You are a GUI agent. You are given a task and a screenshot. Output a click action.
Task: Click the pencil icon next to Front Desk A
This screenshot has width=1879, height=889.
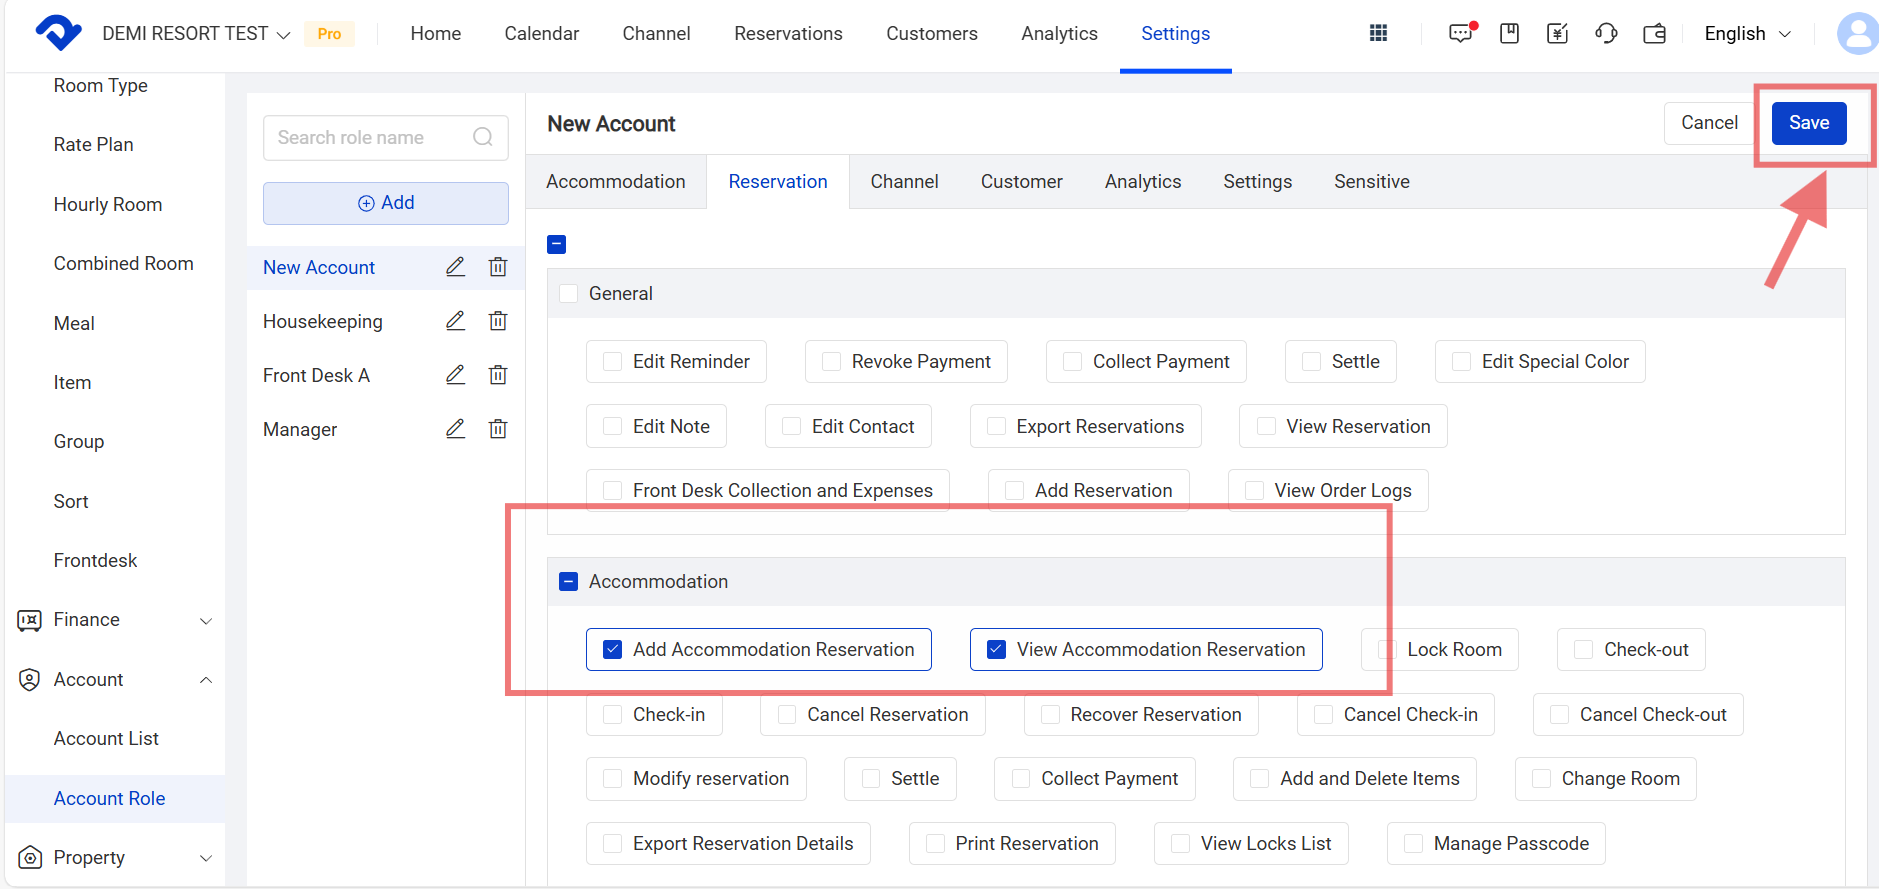point(455,375)
